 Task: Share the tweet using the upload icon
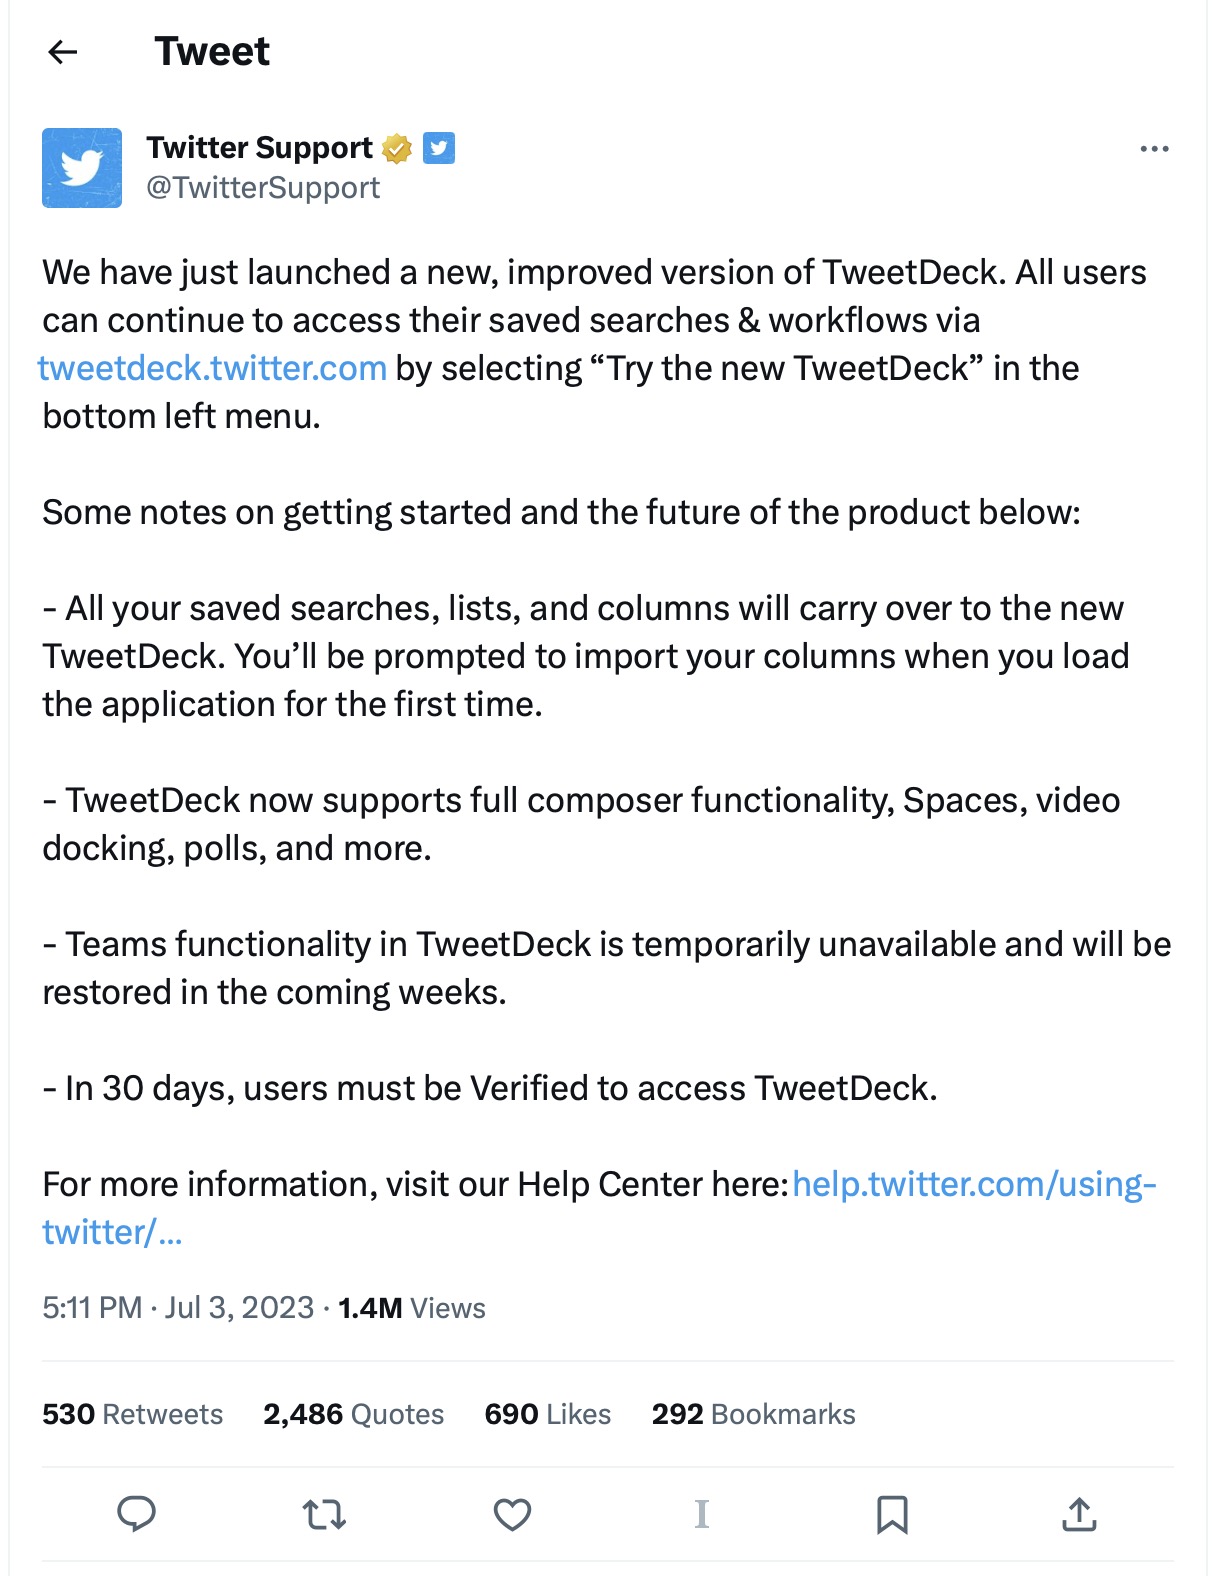click(x=1079, y=1515)
